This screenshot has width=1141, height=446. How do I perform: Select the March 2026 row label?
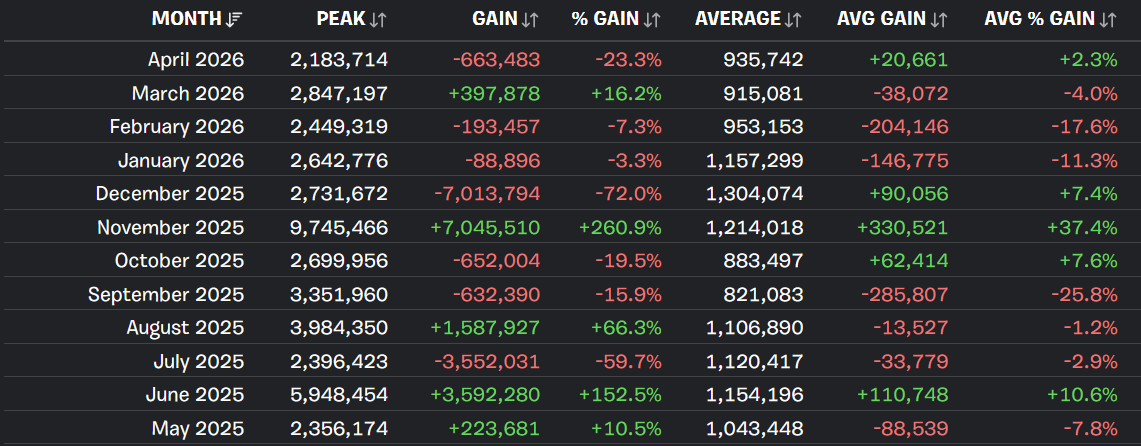188,94
